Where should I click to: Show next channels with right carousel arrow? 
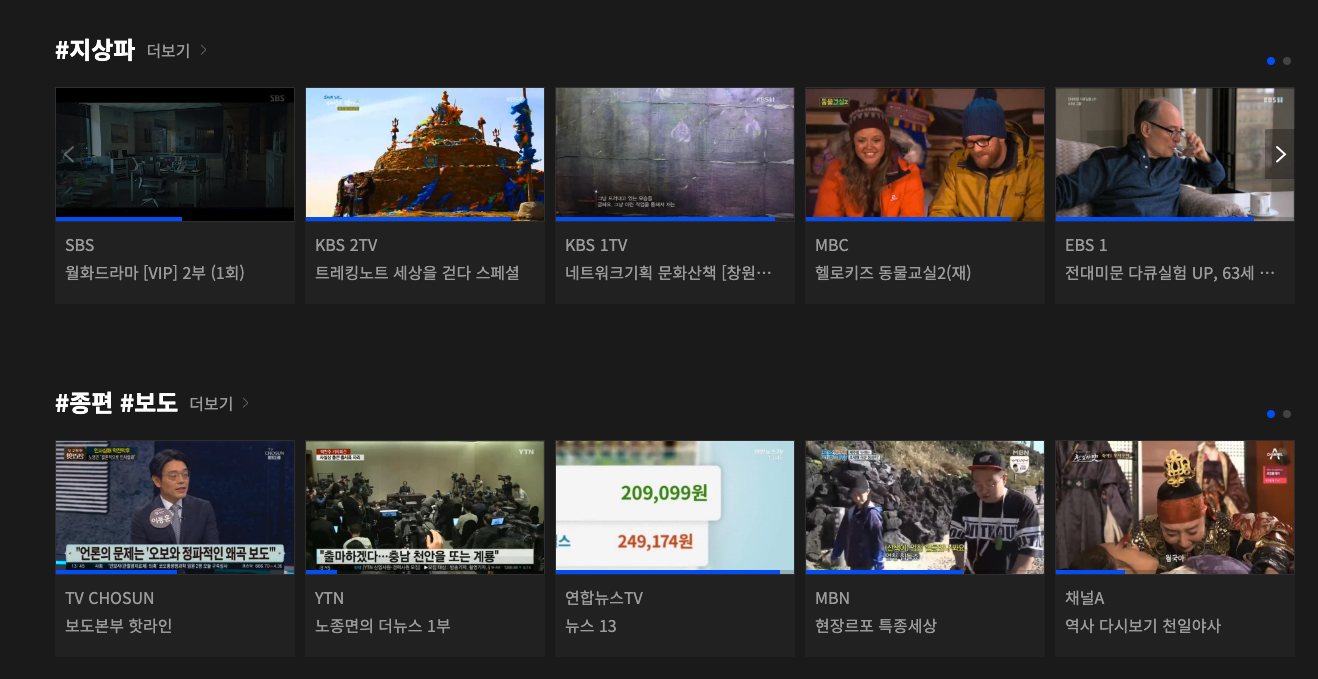click(x=1280, y=154)
